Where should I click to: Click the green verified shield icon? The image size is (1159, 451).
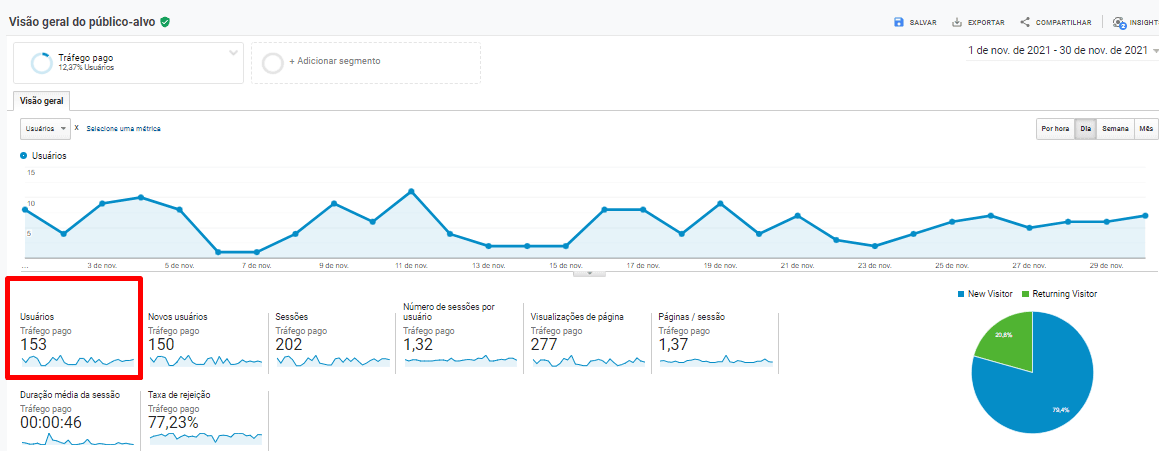click(x=165, y=21)
